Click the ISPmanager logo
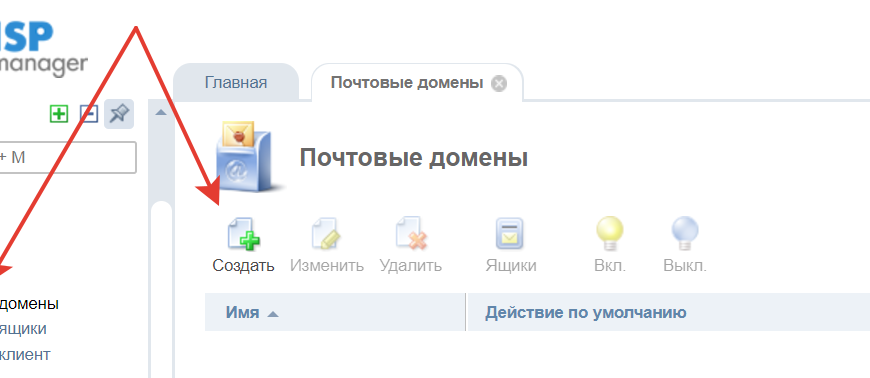The height and width of the screenshot is (378, 870). pos(43,49)
